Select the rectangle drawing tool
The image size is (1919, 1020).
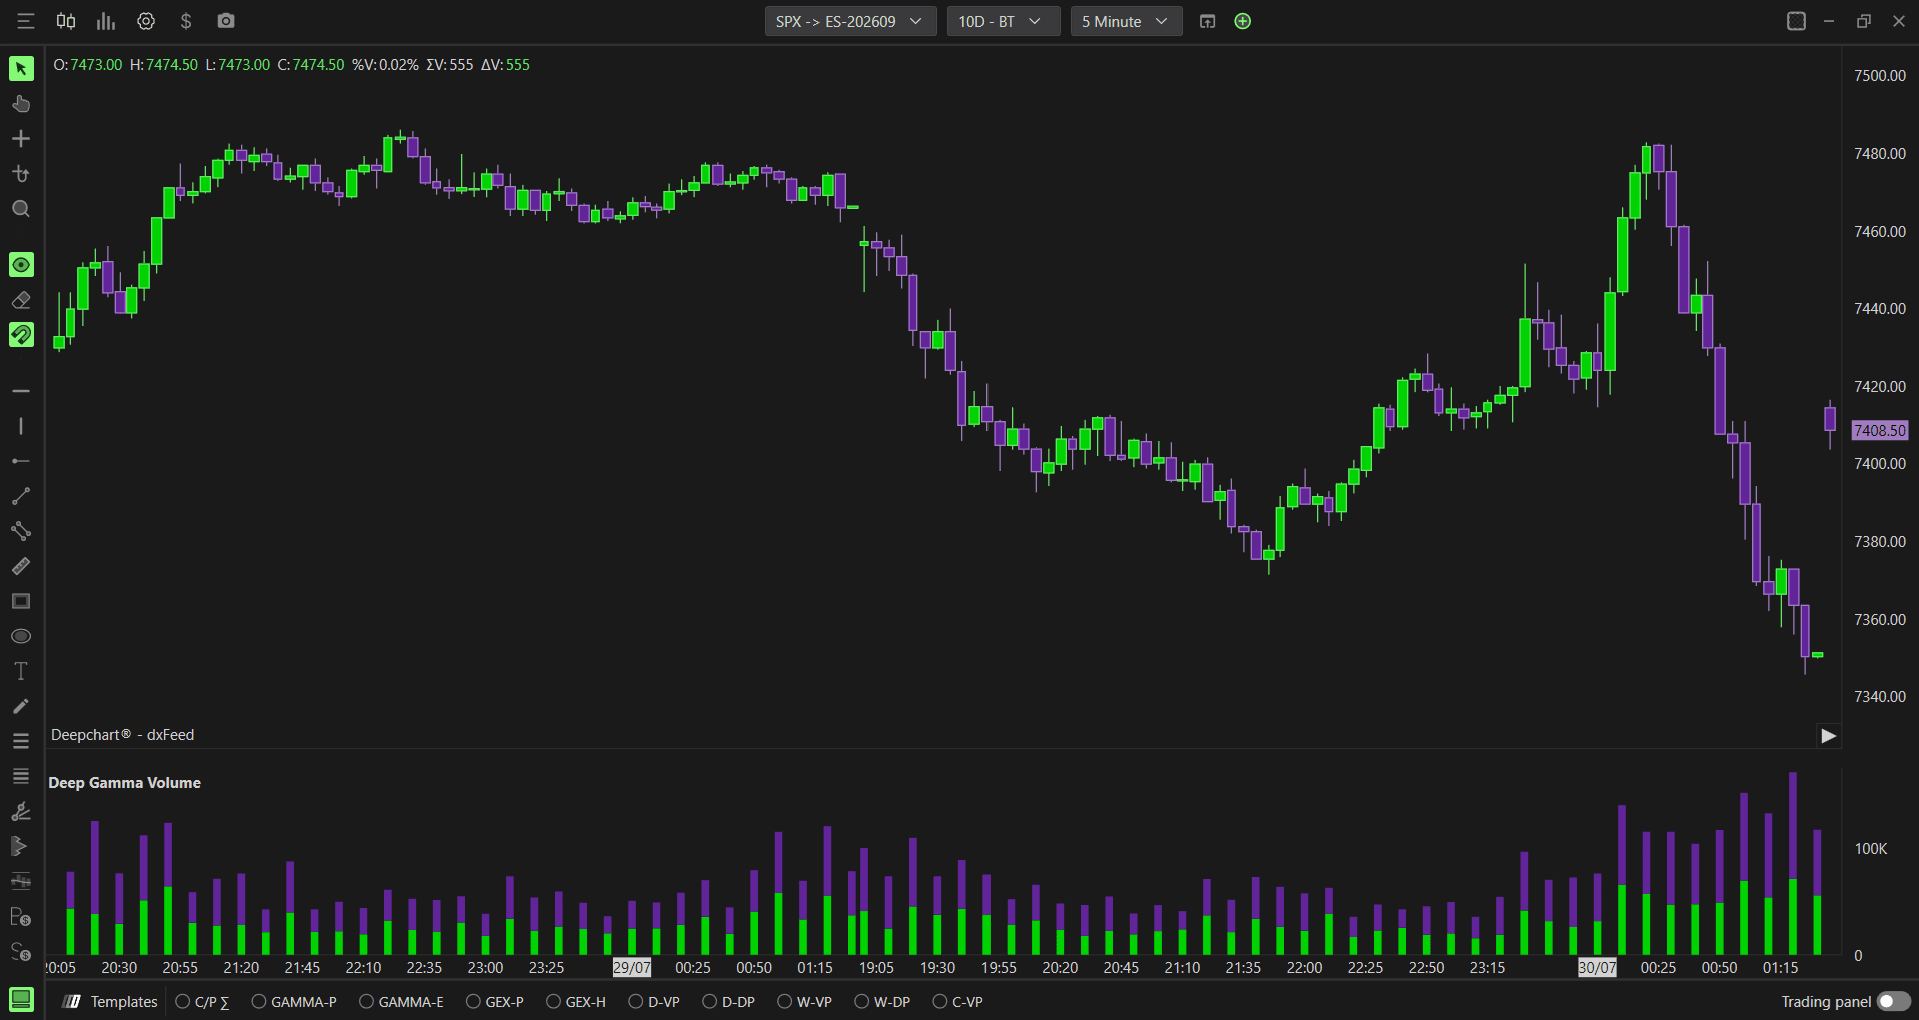(21, 601)
